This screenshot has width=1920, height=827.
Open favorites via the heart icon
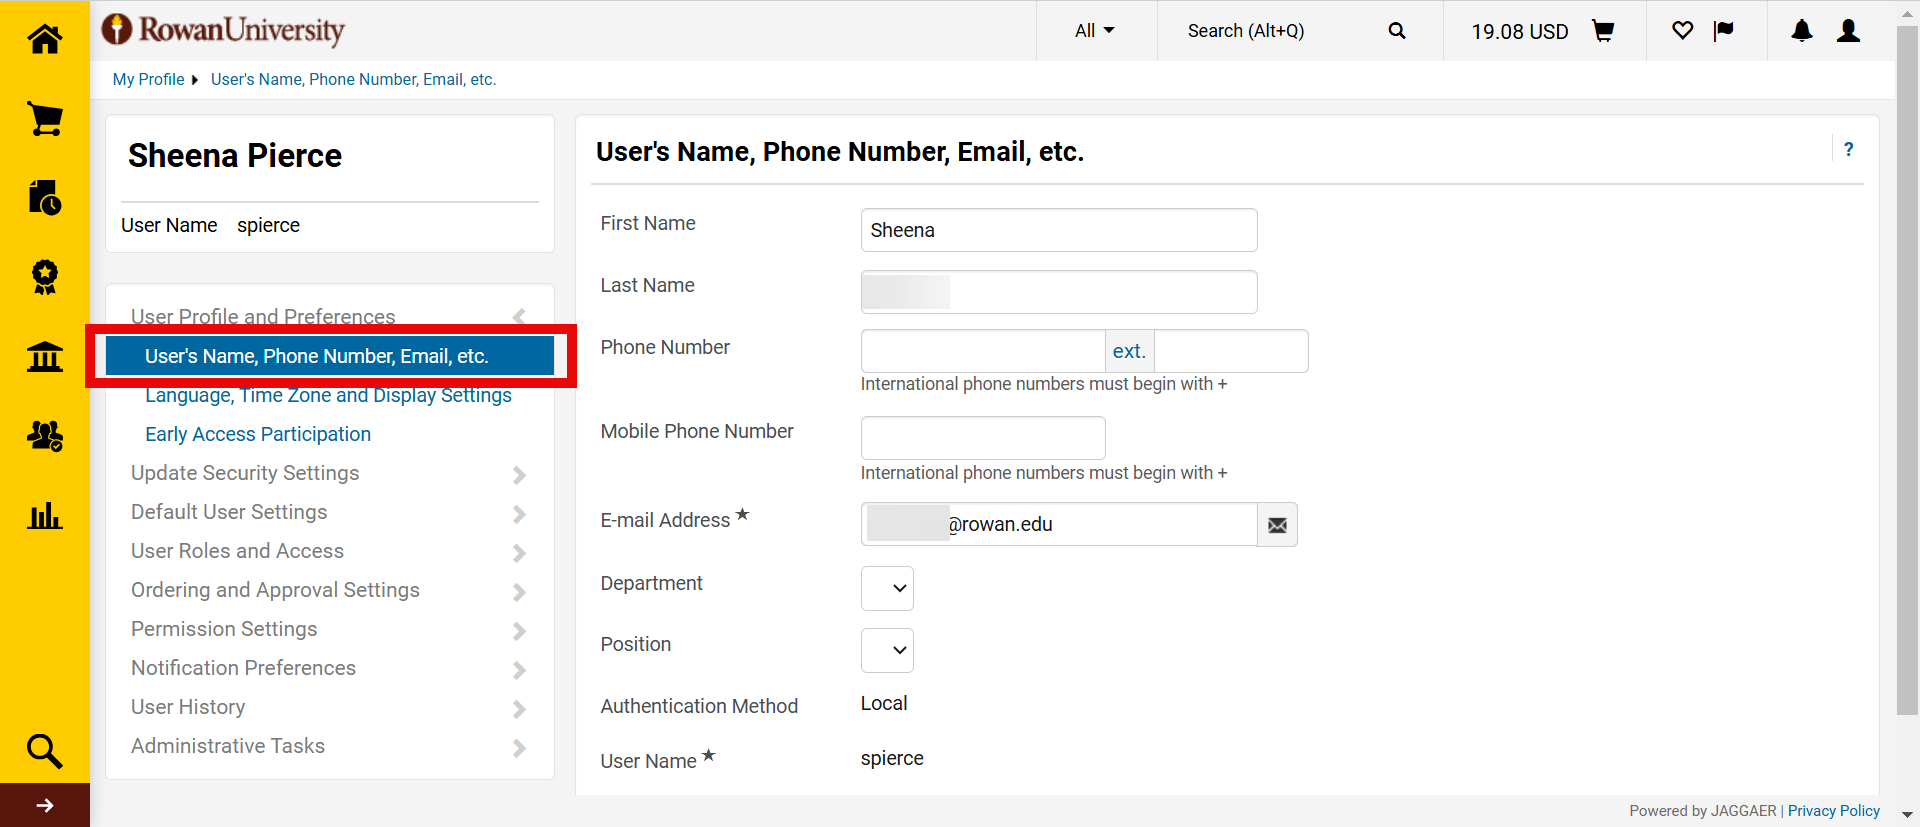click(1682, 31)
